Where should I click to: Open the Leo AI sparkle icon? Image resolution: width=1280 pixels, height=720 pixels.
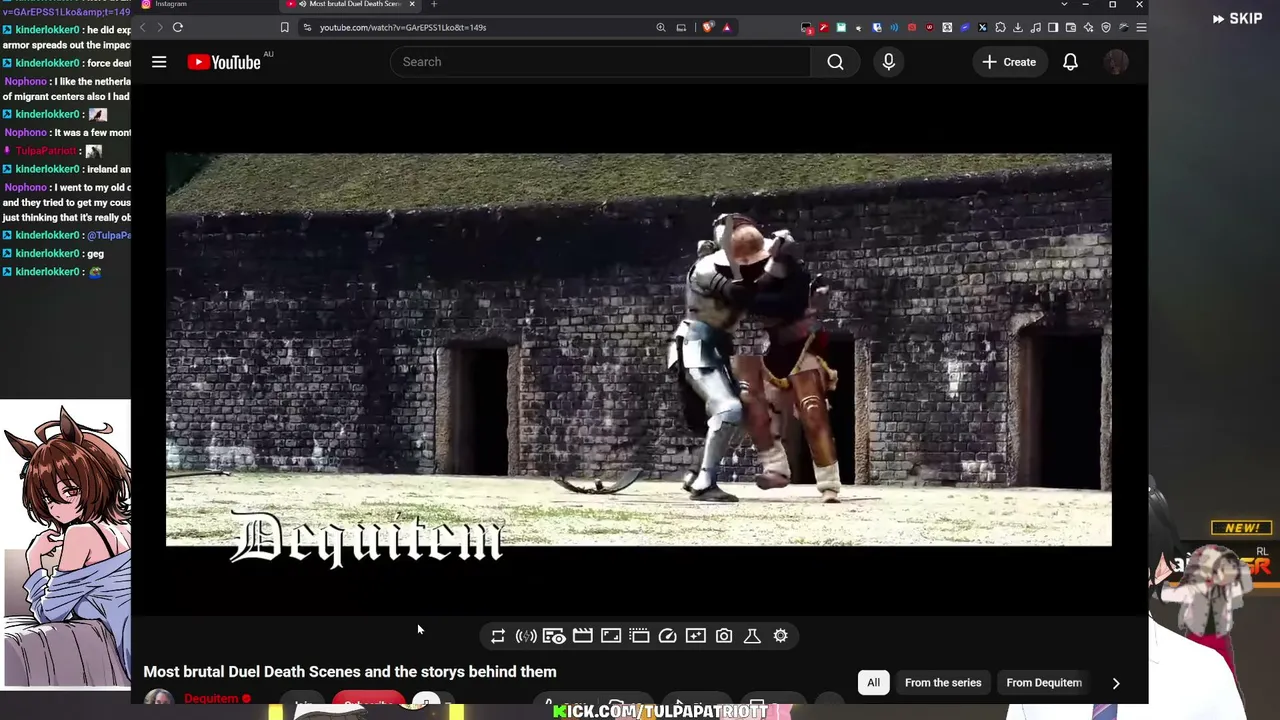[1088, 27]
